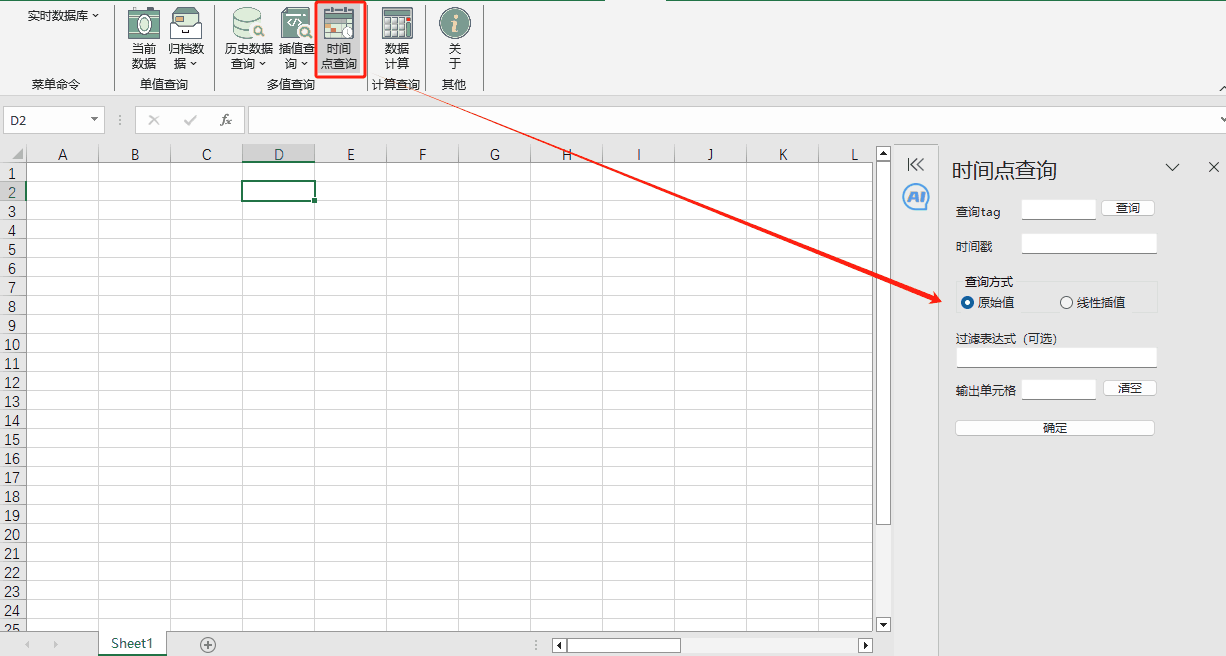Confirm formula entry with checkmark icon
Image resolution: width=1226 pixels, height=656 pixels.
190,120
